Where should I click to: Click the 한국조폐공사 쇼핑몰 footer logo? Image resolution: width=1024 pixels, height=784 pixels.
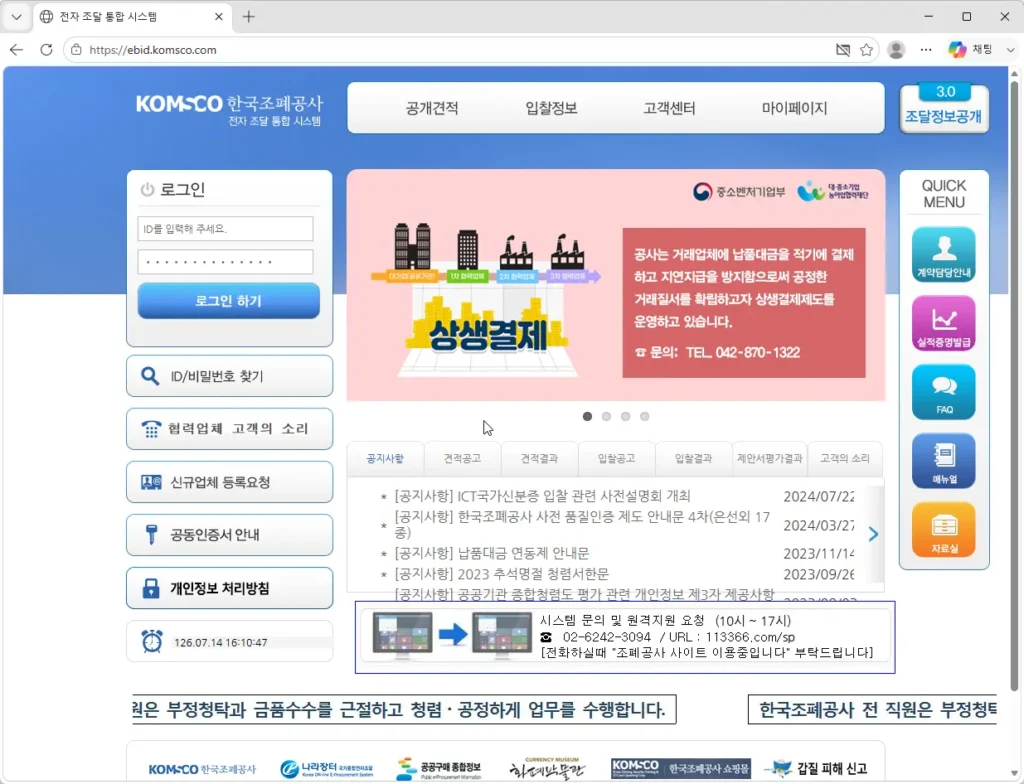680,768
